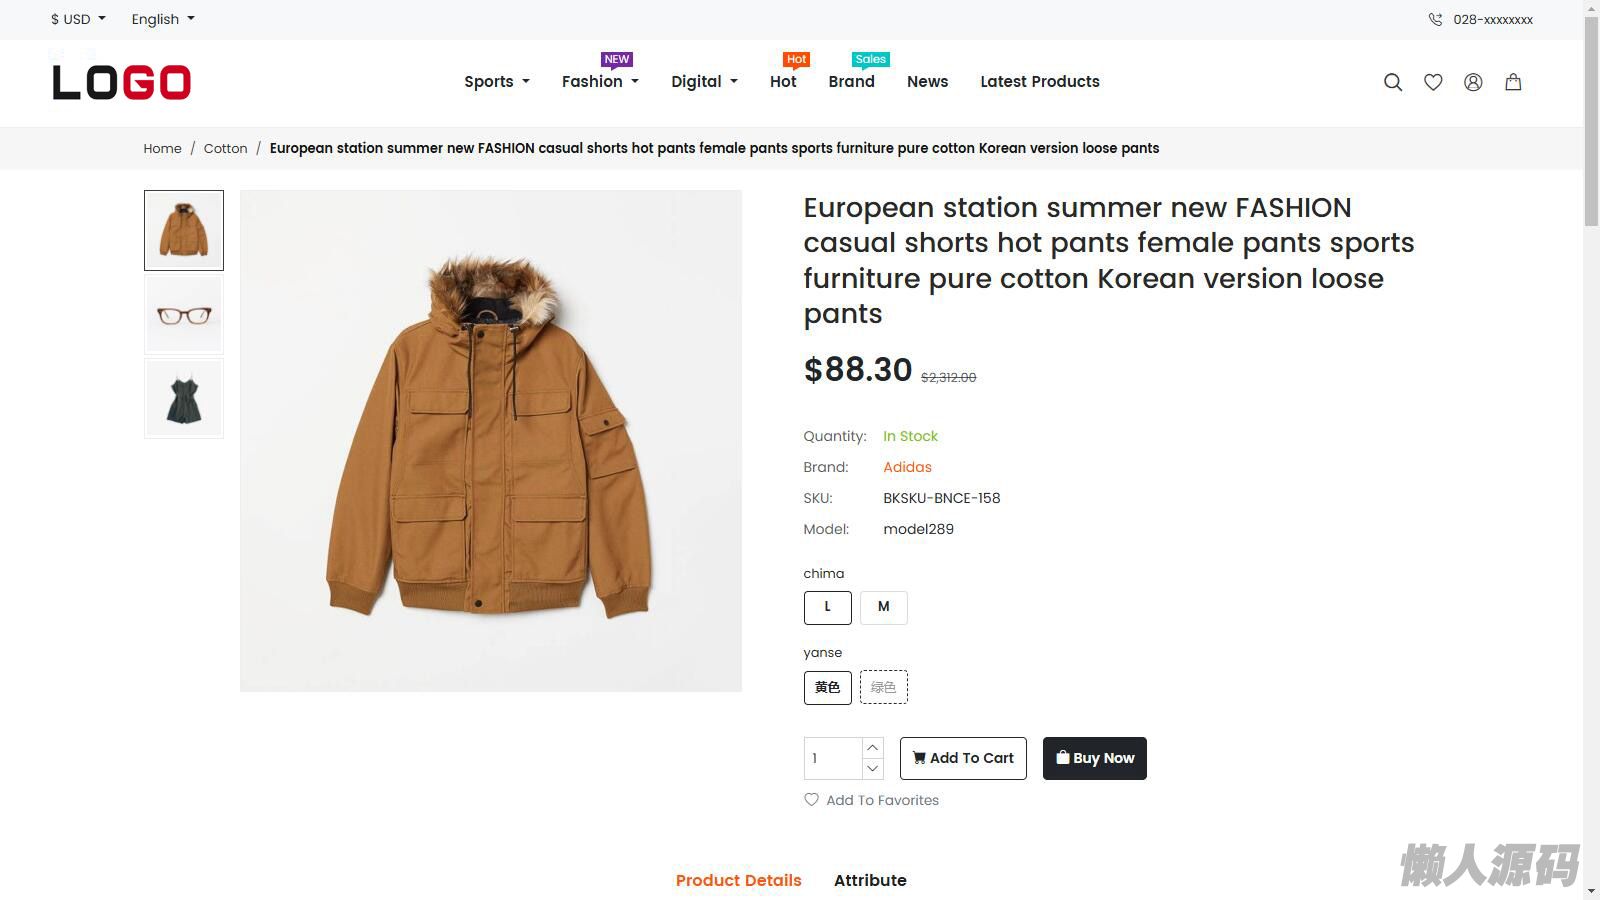Switch to the Attribute tab
The width and height of the screenshot is (1600, 900).
(870, 880)
